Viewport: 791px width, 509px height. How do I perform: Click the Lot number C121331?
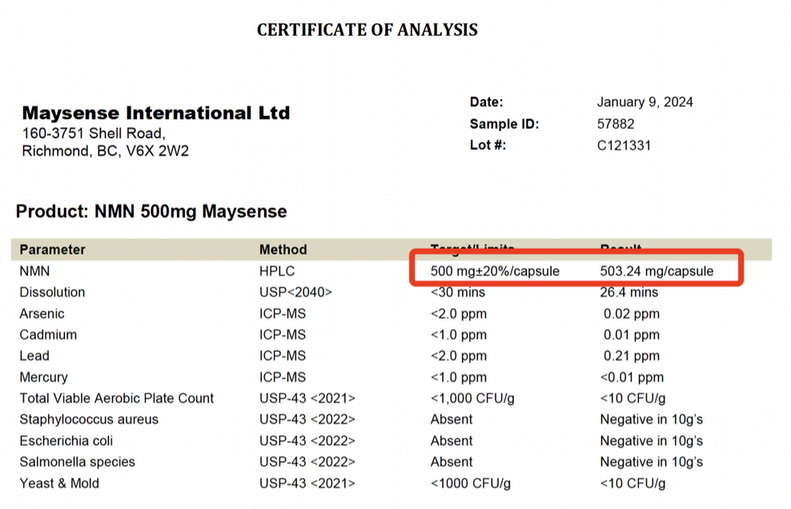(x=623, y=145)
